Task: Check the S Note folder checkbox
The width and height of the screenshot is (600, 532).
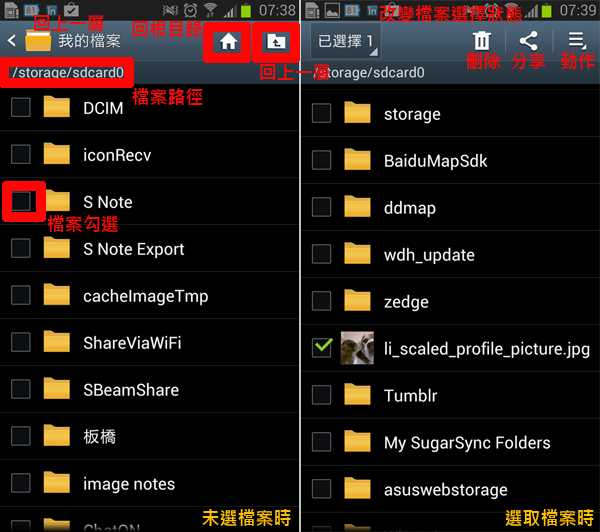Action: pos(21,201)
